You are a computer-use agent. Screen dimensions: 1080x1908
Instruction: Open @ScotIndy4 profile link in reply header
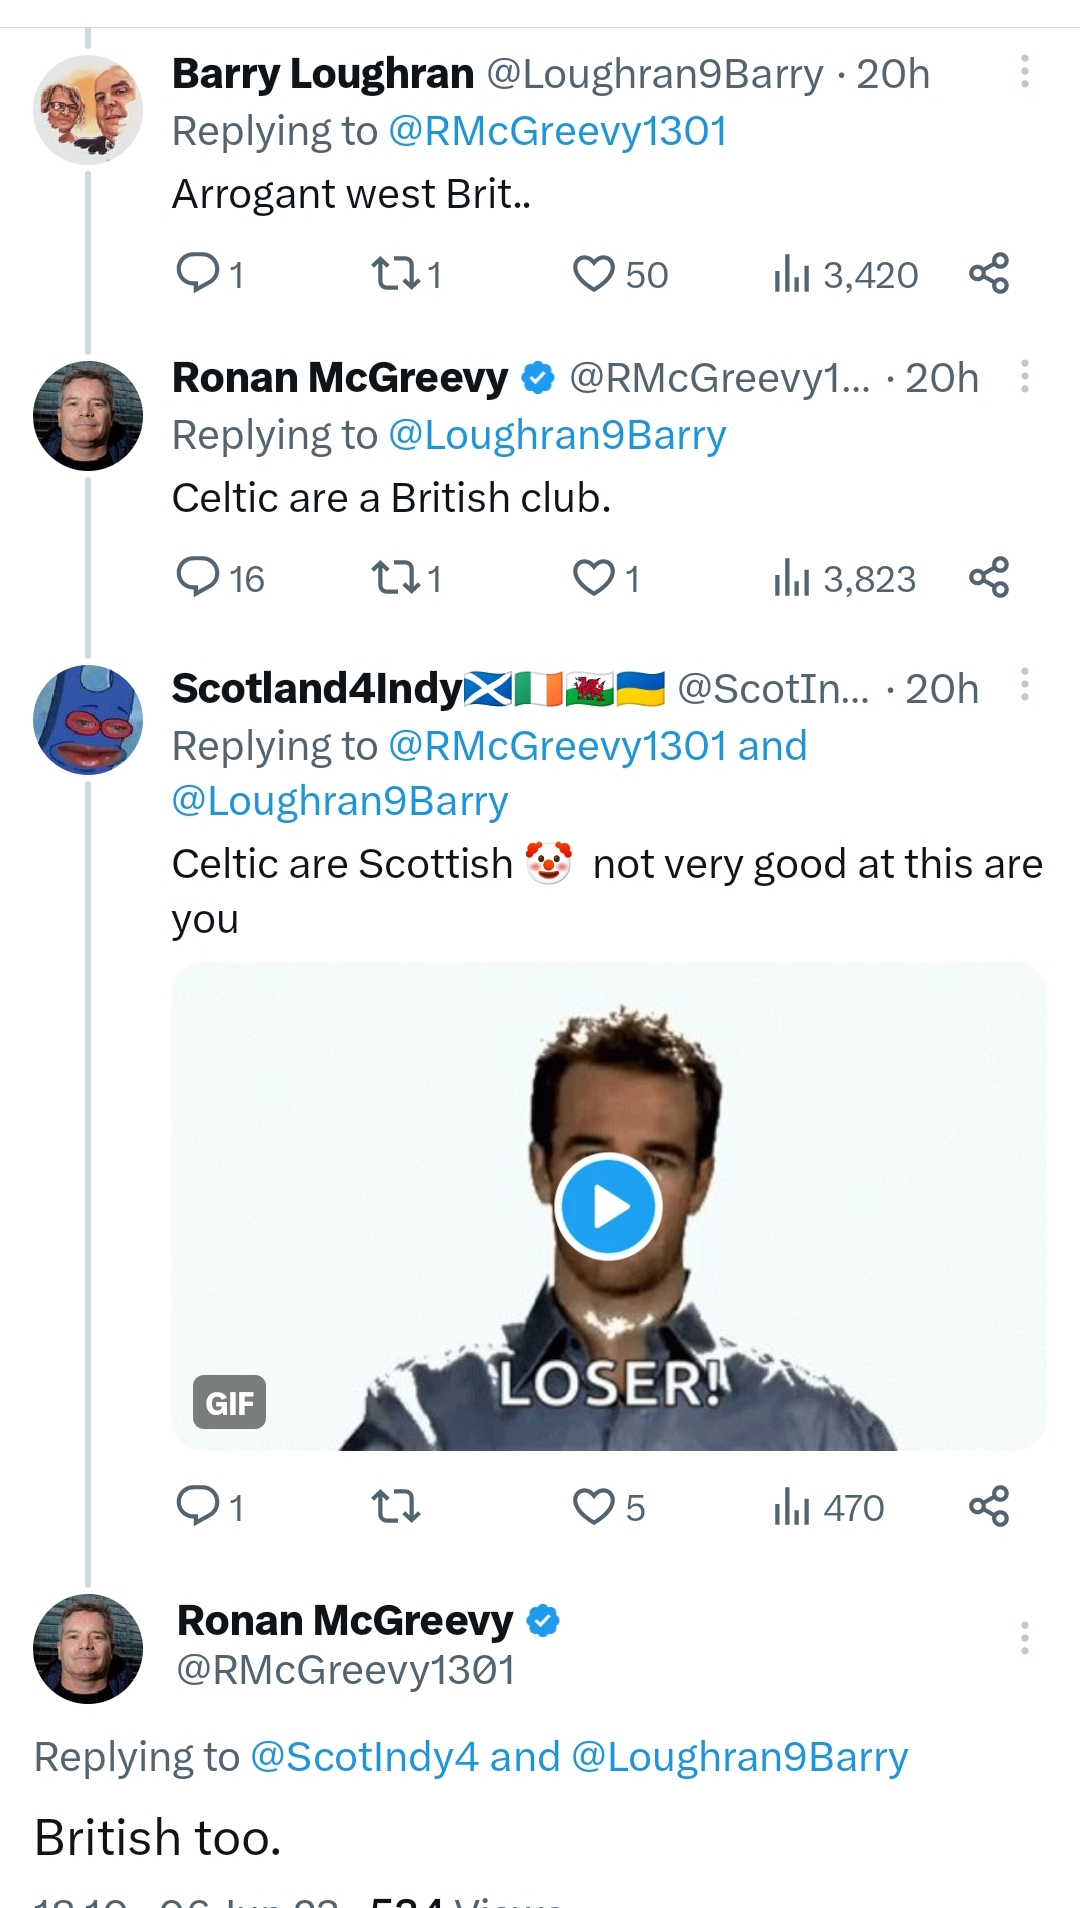pyautogui.click(x=364, y=1757)
